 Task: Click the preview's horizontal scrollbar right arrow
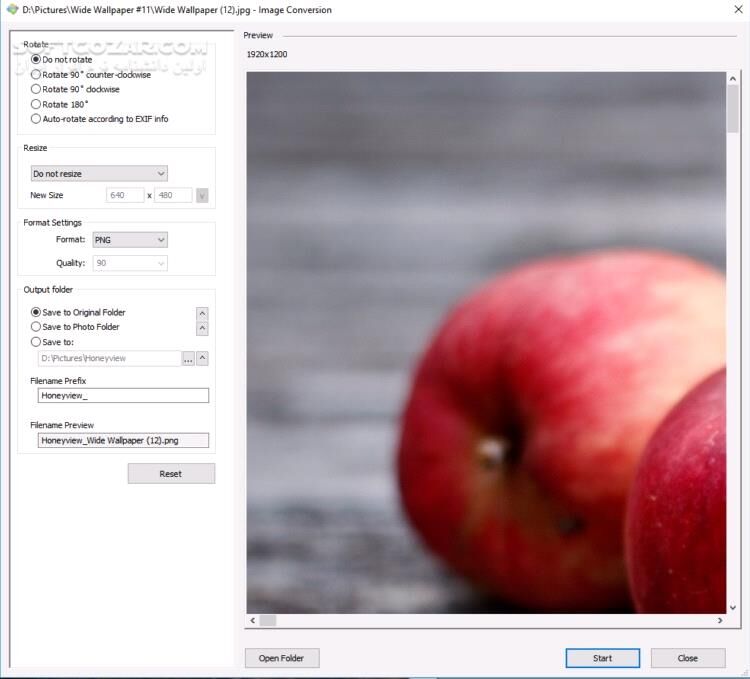point(719,621)
